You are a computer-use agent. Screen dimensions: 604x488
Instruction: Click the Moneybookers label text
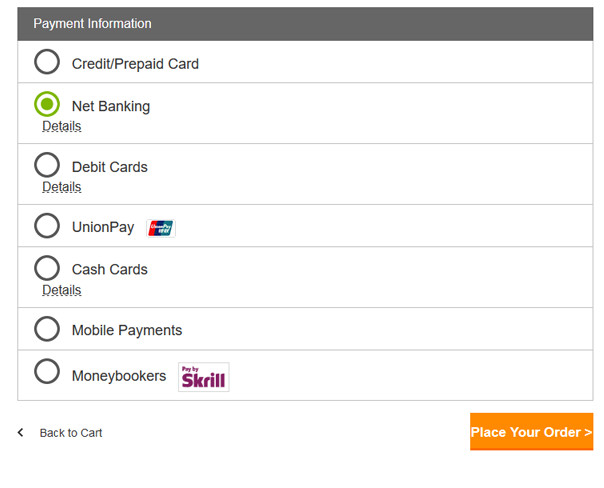tap(119, 376)
